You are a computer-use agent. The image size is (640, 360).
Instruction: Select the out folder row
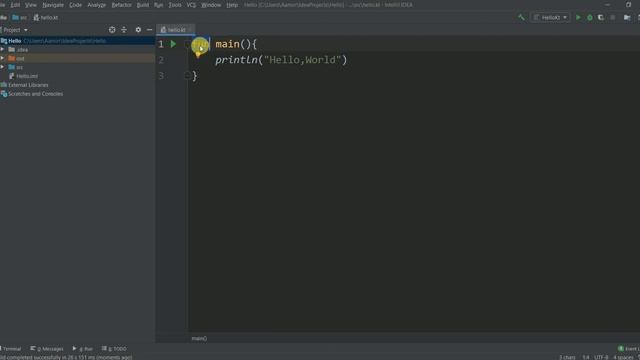click(78, 58)
